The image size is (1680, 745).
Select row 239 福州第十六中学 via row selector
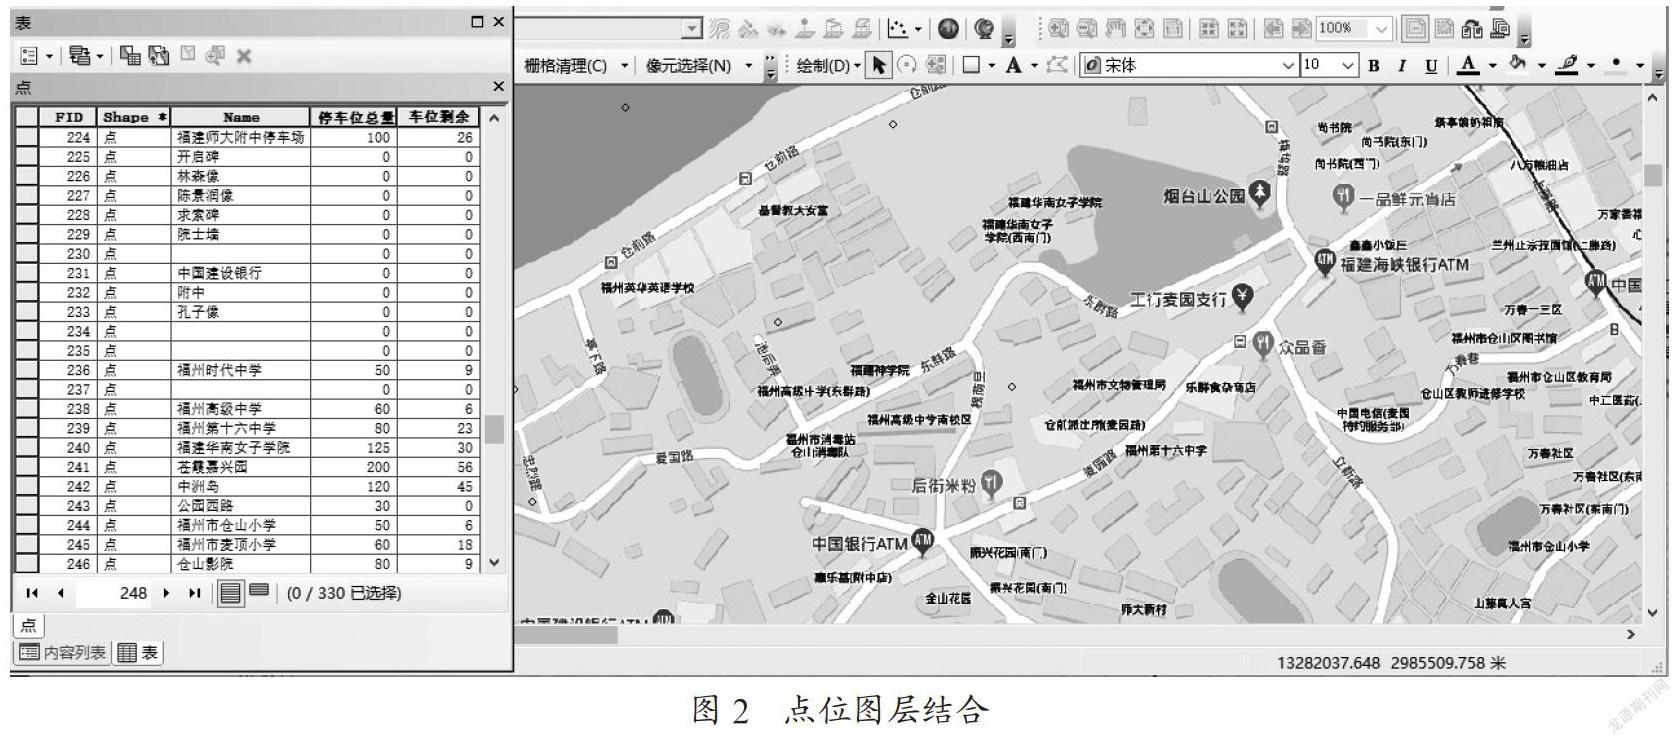point(27,428)
